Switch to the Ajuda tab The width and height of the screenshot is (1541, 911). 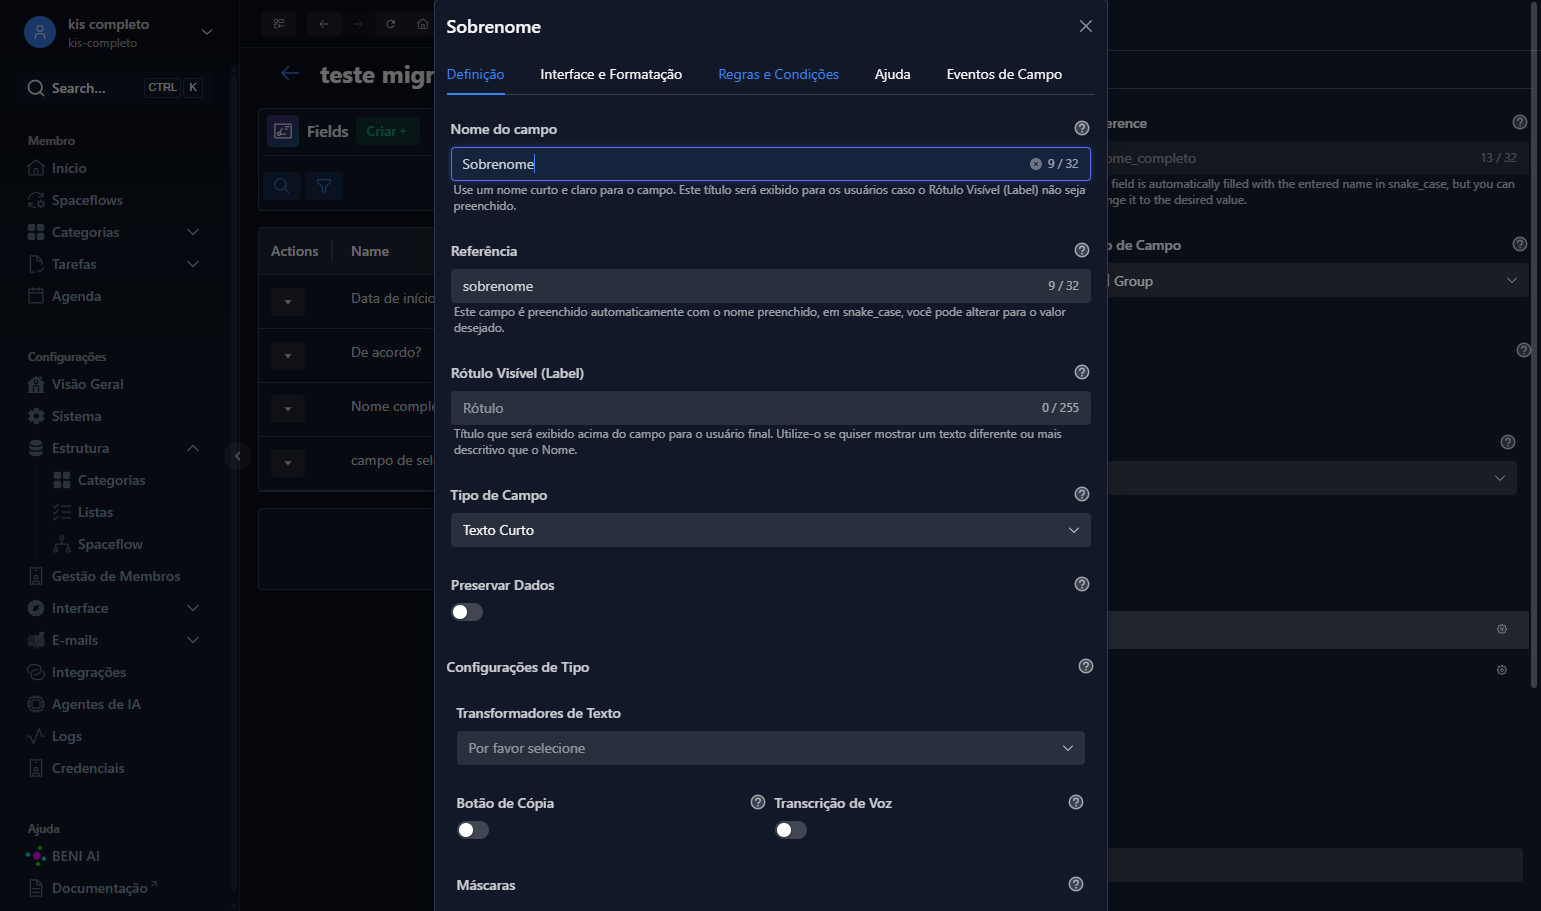(x=892, y=74)
